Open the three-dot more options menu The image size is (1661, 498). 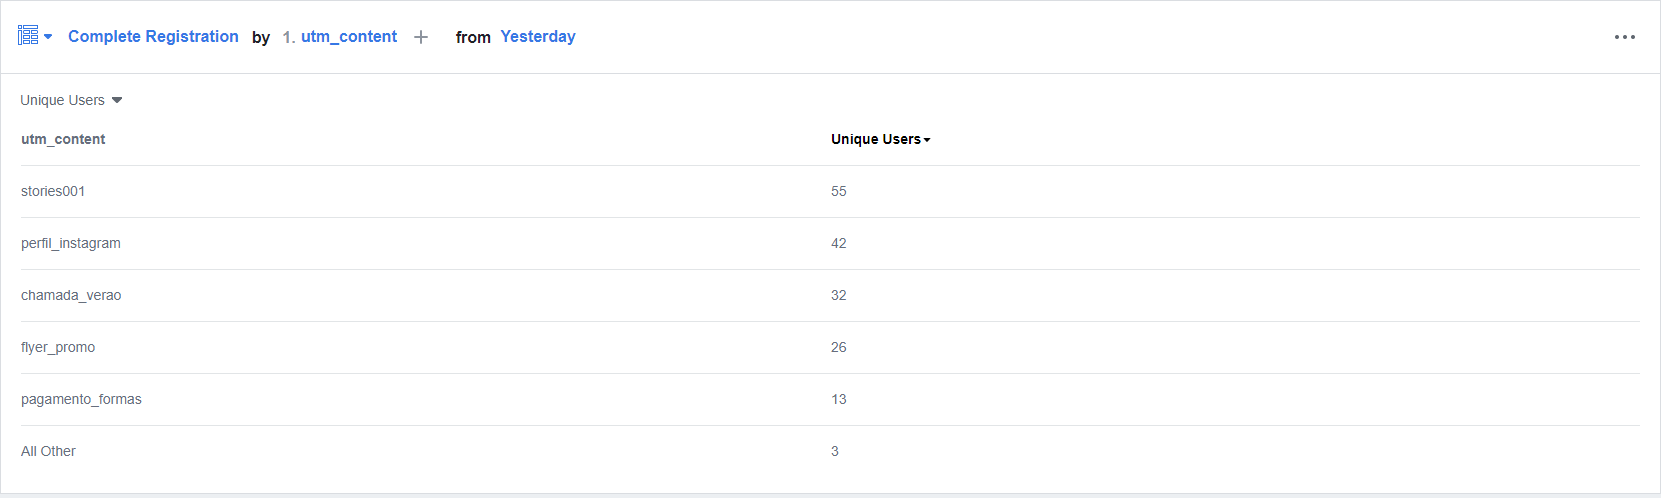(x=1624, y=37)
